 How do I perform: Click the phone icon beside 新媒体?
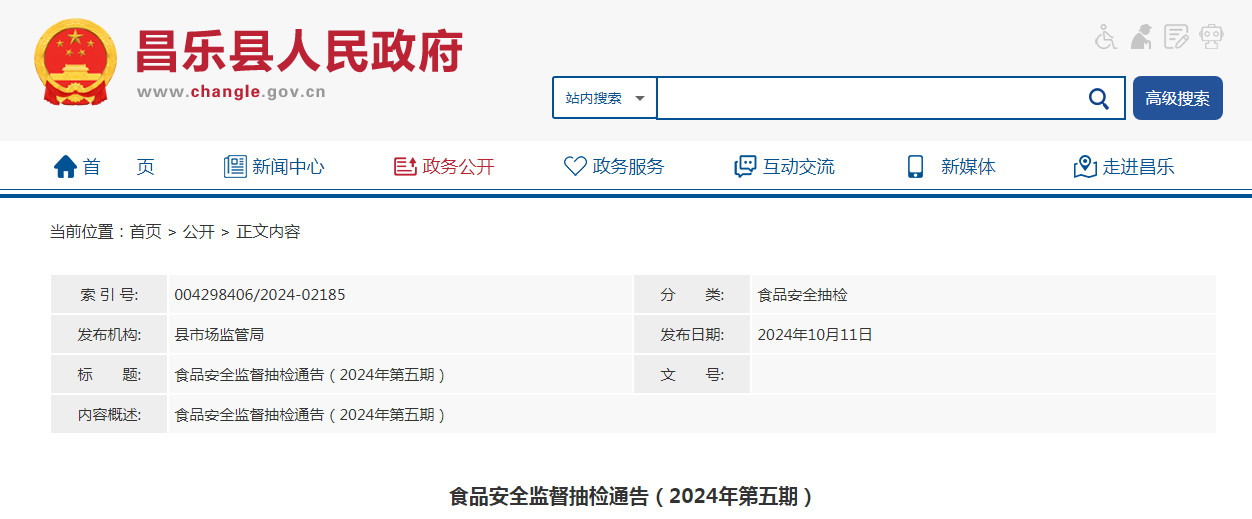pyautogui.click(x=915, y=167)
